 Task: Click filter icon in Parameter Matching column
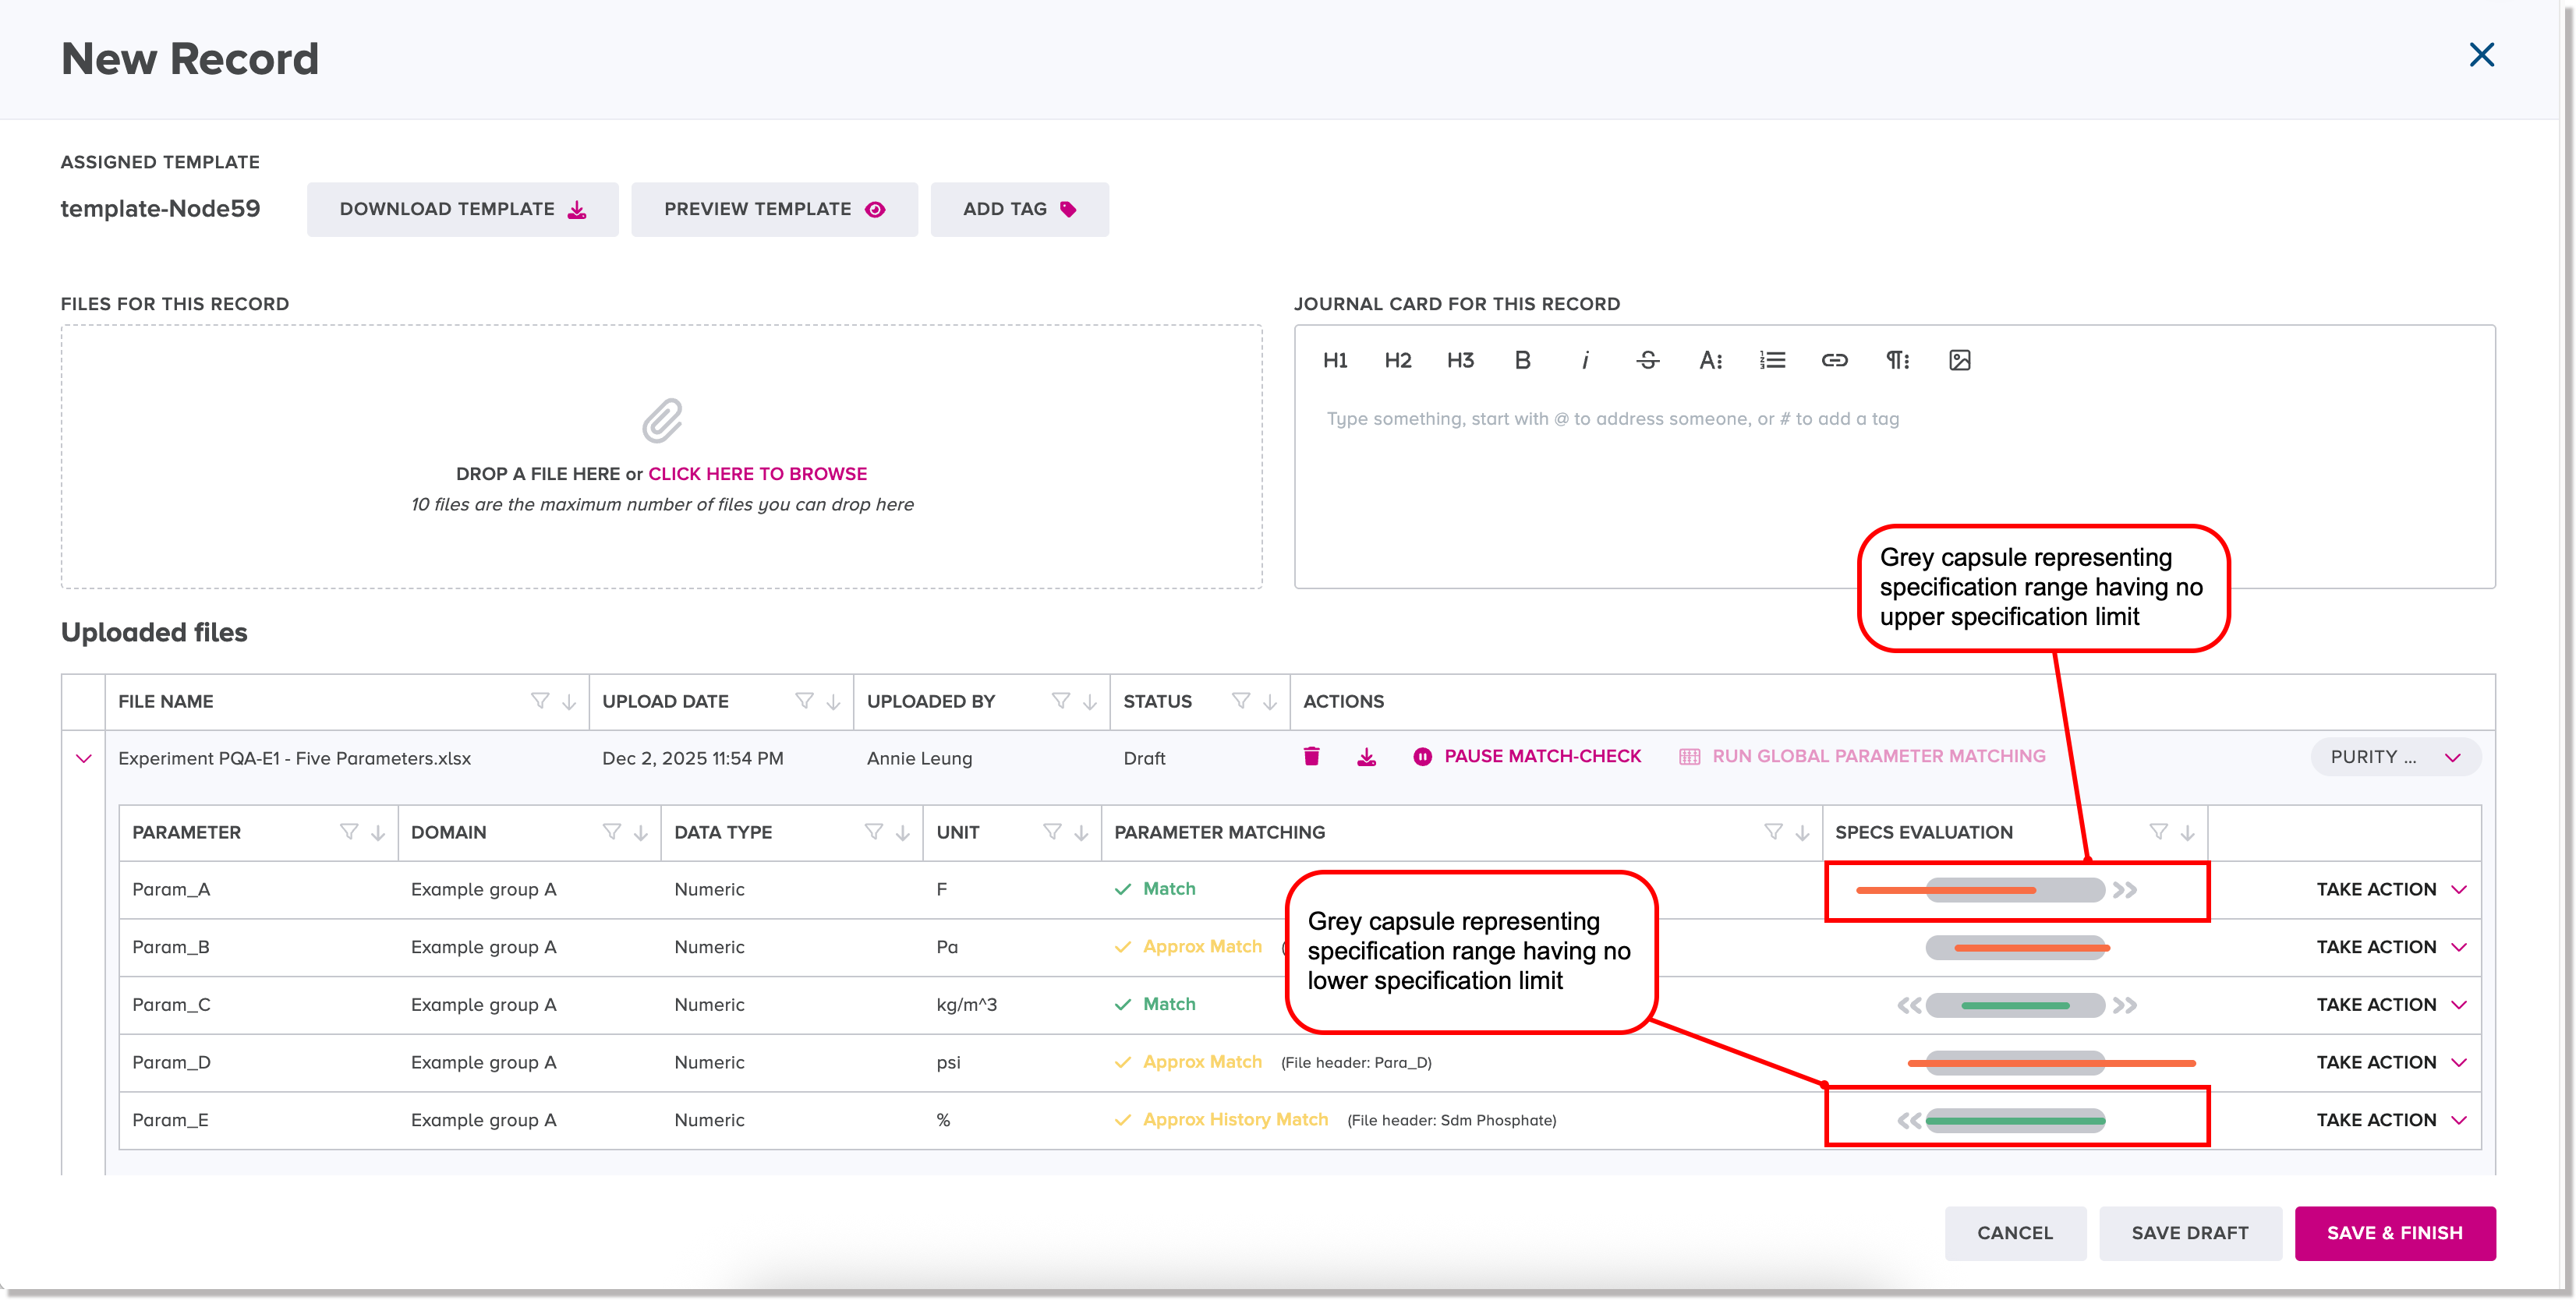(x=1773, y=832)
